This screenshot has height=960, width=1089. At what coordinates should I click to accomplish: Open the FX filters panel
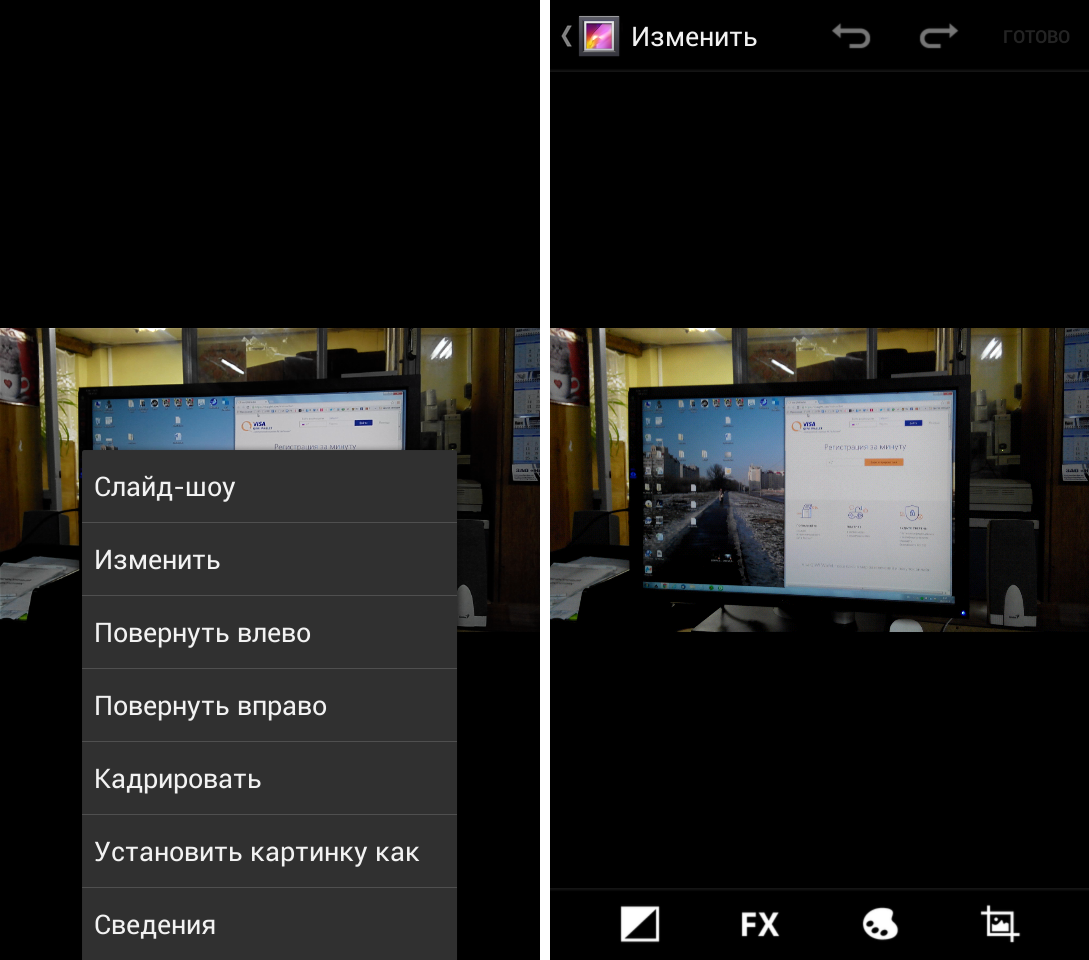point(759,924)
